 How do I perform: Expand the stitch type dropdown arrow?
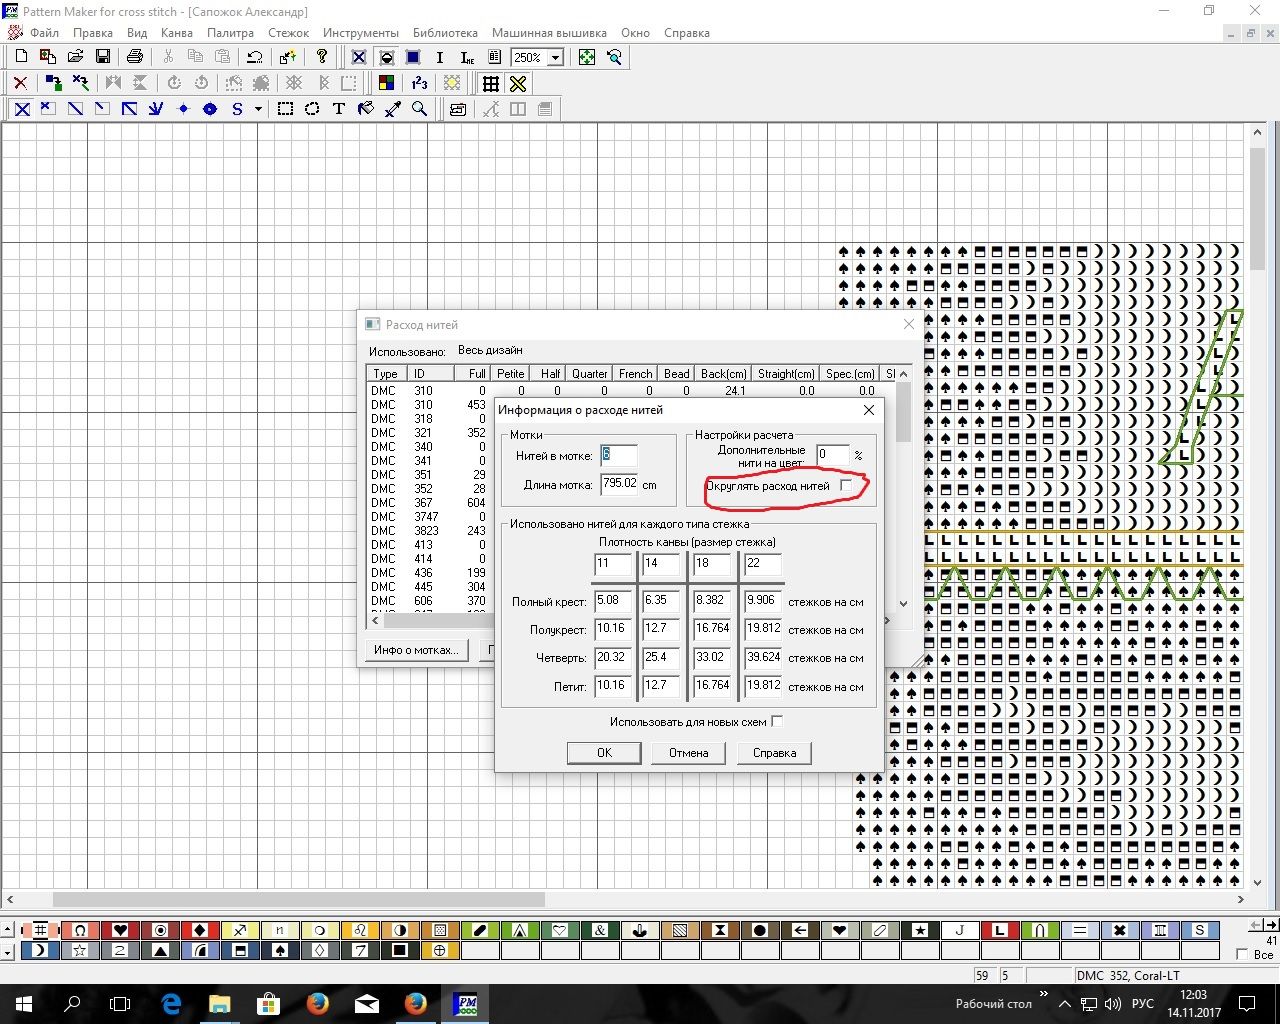[x=258, y=109]
